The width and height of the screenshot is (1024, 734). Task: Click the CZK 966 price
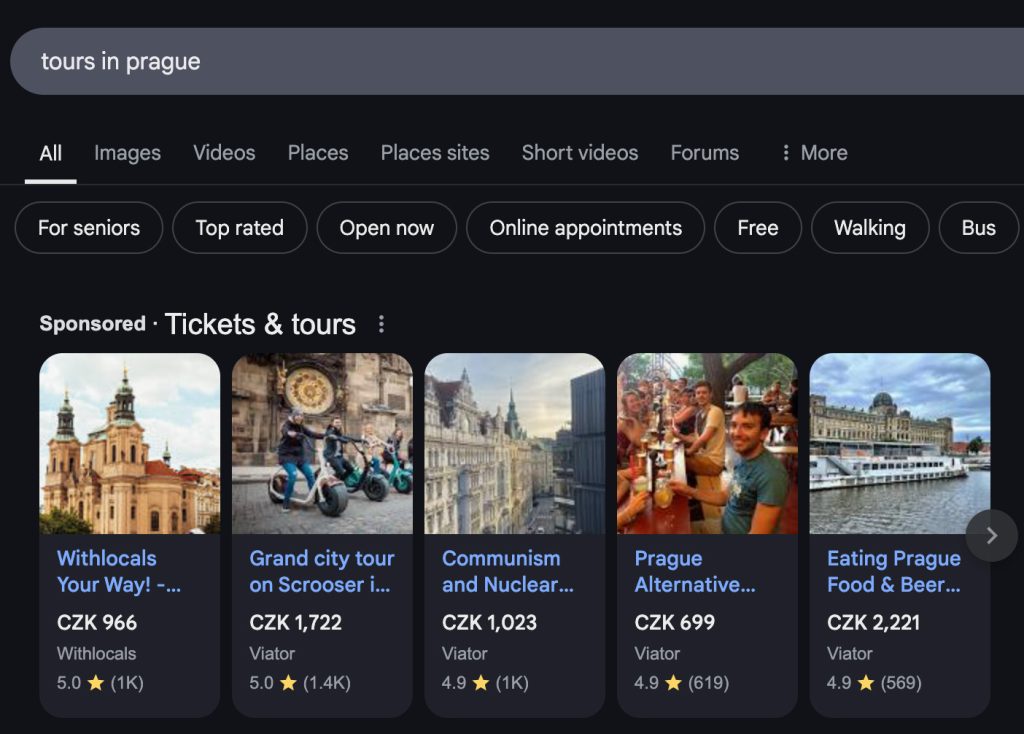tap(97, 622)
